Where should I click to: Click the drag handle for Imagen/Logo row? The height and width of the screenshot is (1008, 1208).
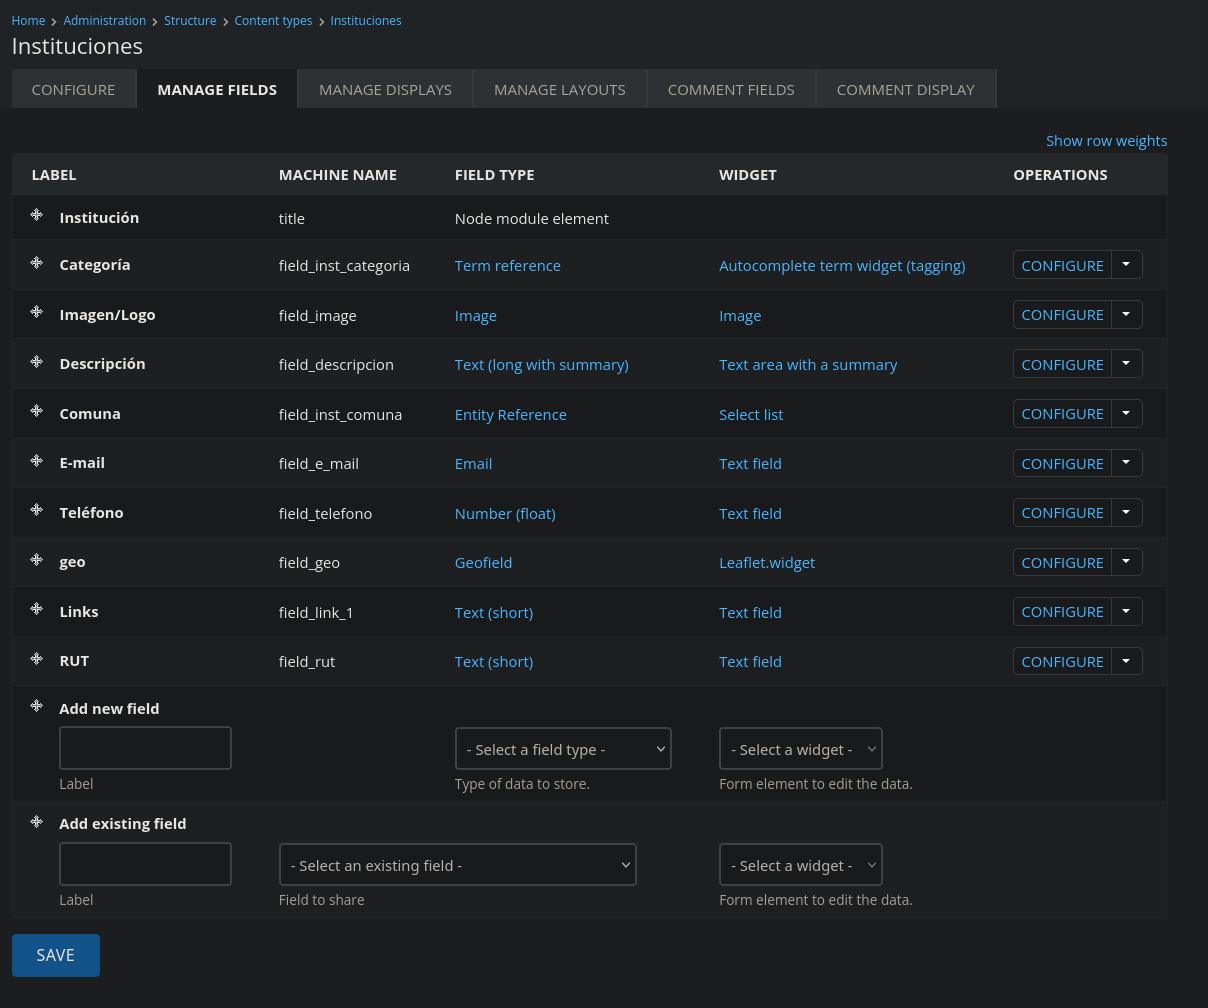coord(36,313)
